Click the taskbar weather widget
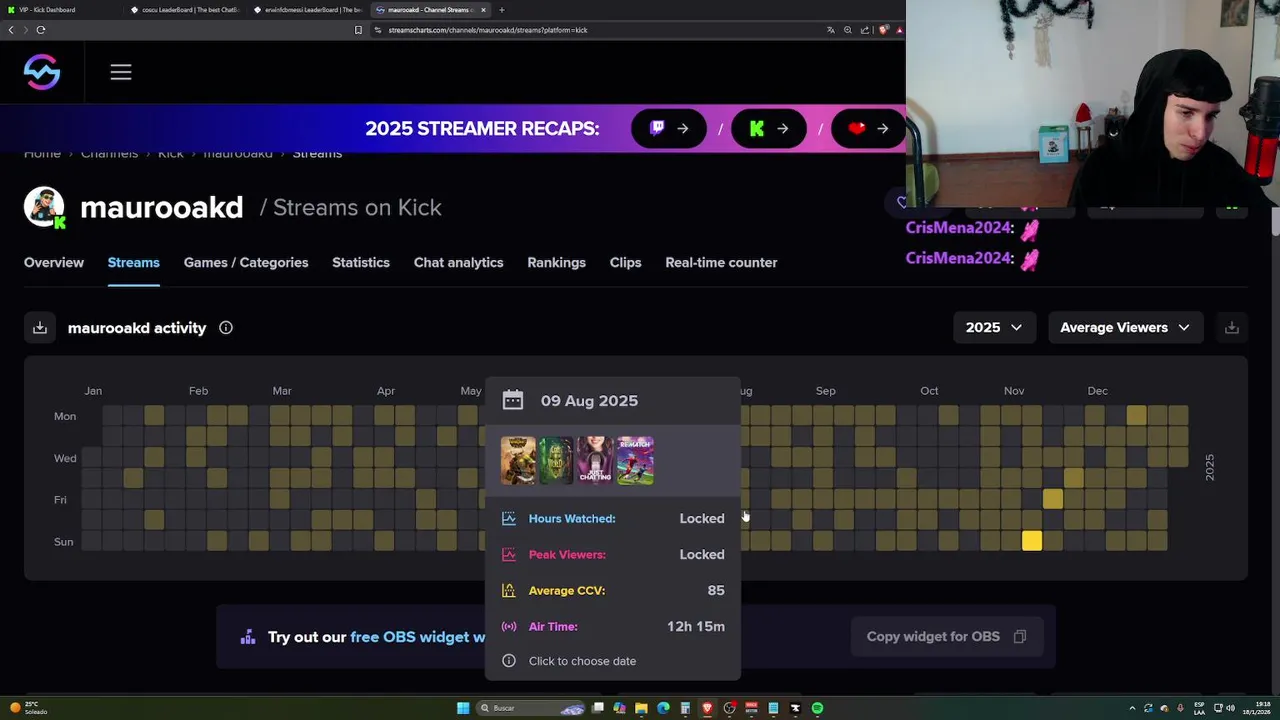This screenshot has height=720, width=1280. pyautogui.click(x=28, y=708)
